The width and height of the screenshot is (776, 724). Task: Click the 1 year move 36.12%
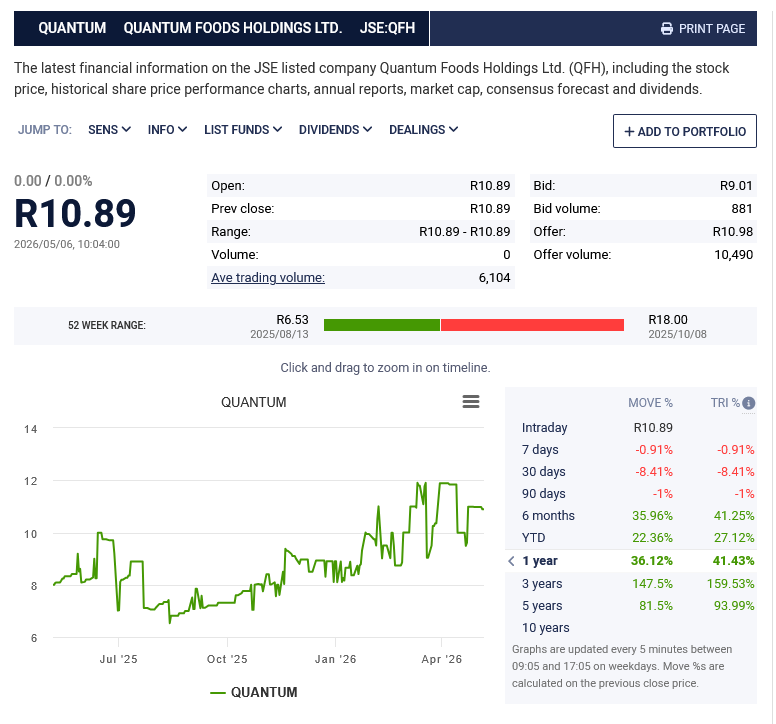tap(651, 561)
